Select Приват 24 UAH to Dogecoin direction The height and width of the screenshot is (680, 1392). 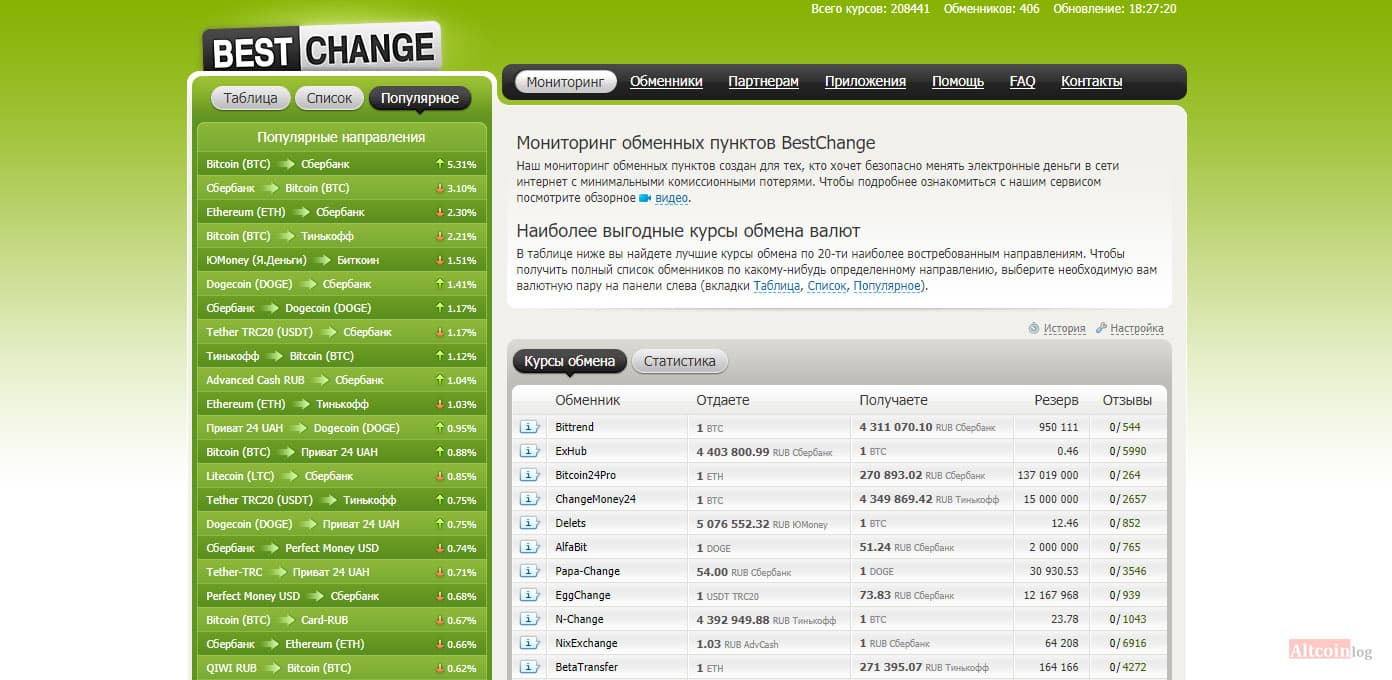341,427
